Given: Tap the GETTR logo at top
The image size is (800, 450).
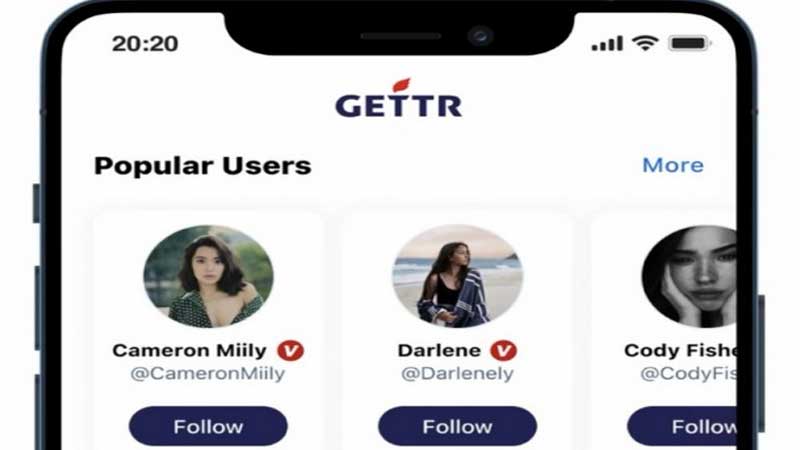Looking at the screenshot, I should point(398,99).
